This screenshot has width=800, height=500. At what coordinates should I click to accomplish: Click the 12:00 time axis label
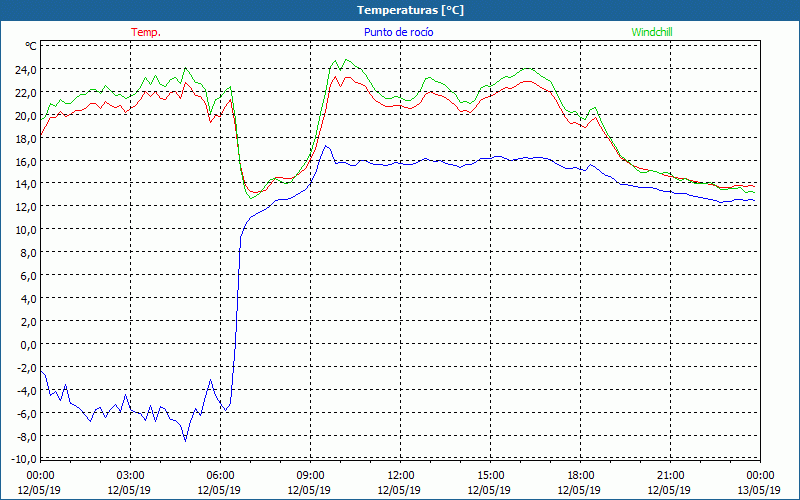pos(401,476)
